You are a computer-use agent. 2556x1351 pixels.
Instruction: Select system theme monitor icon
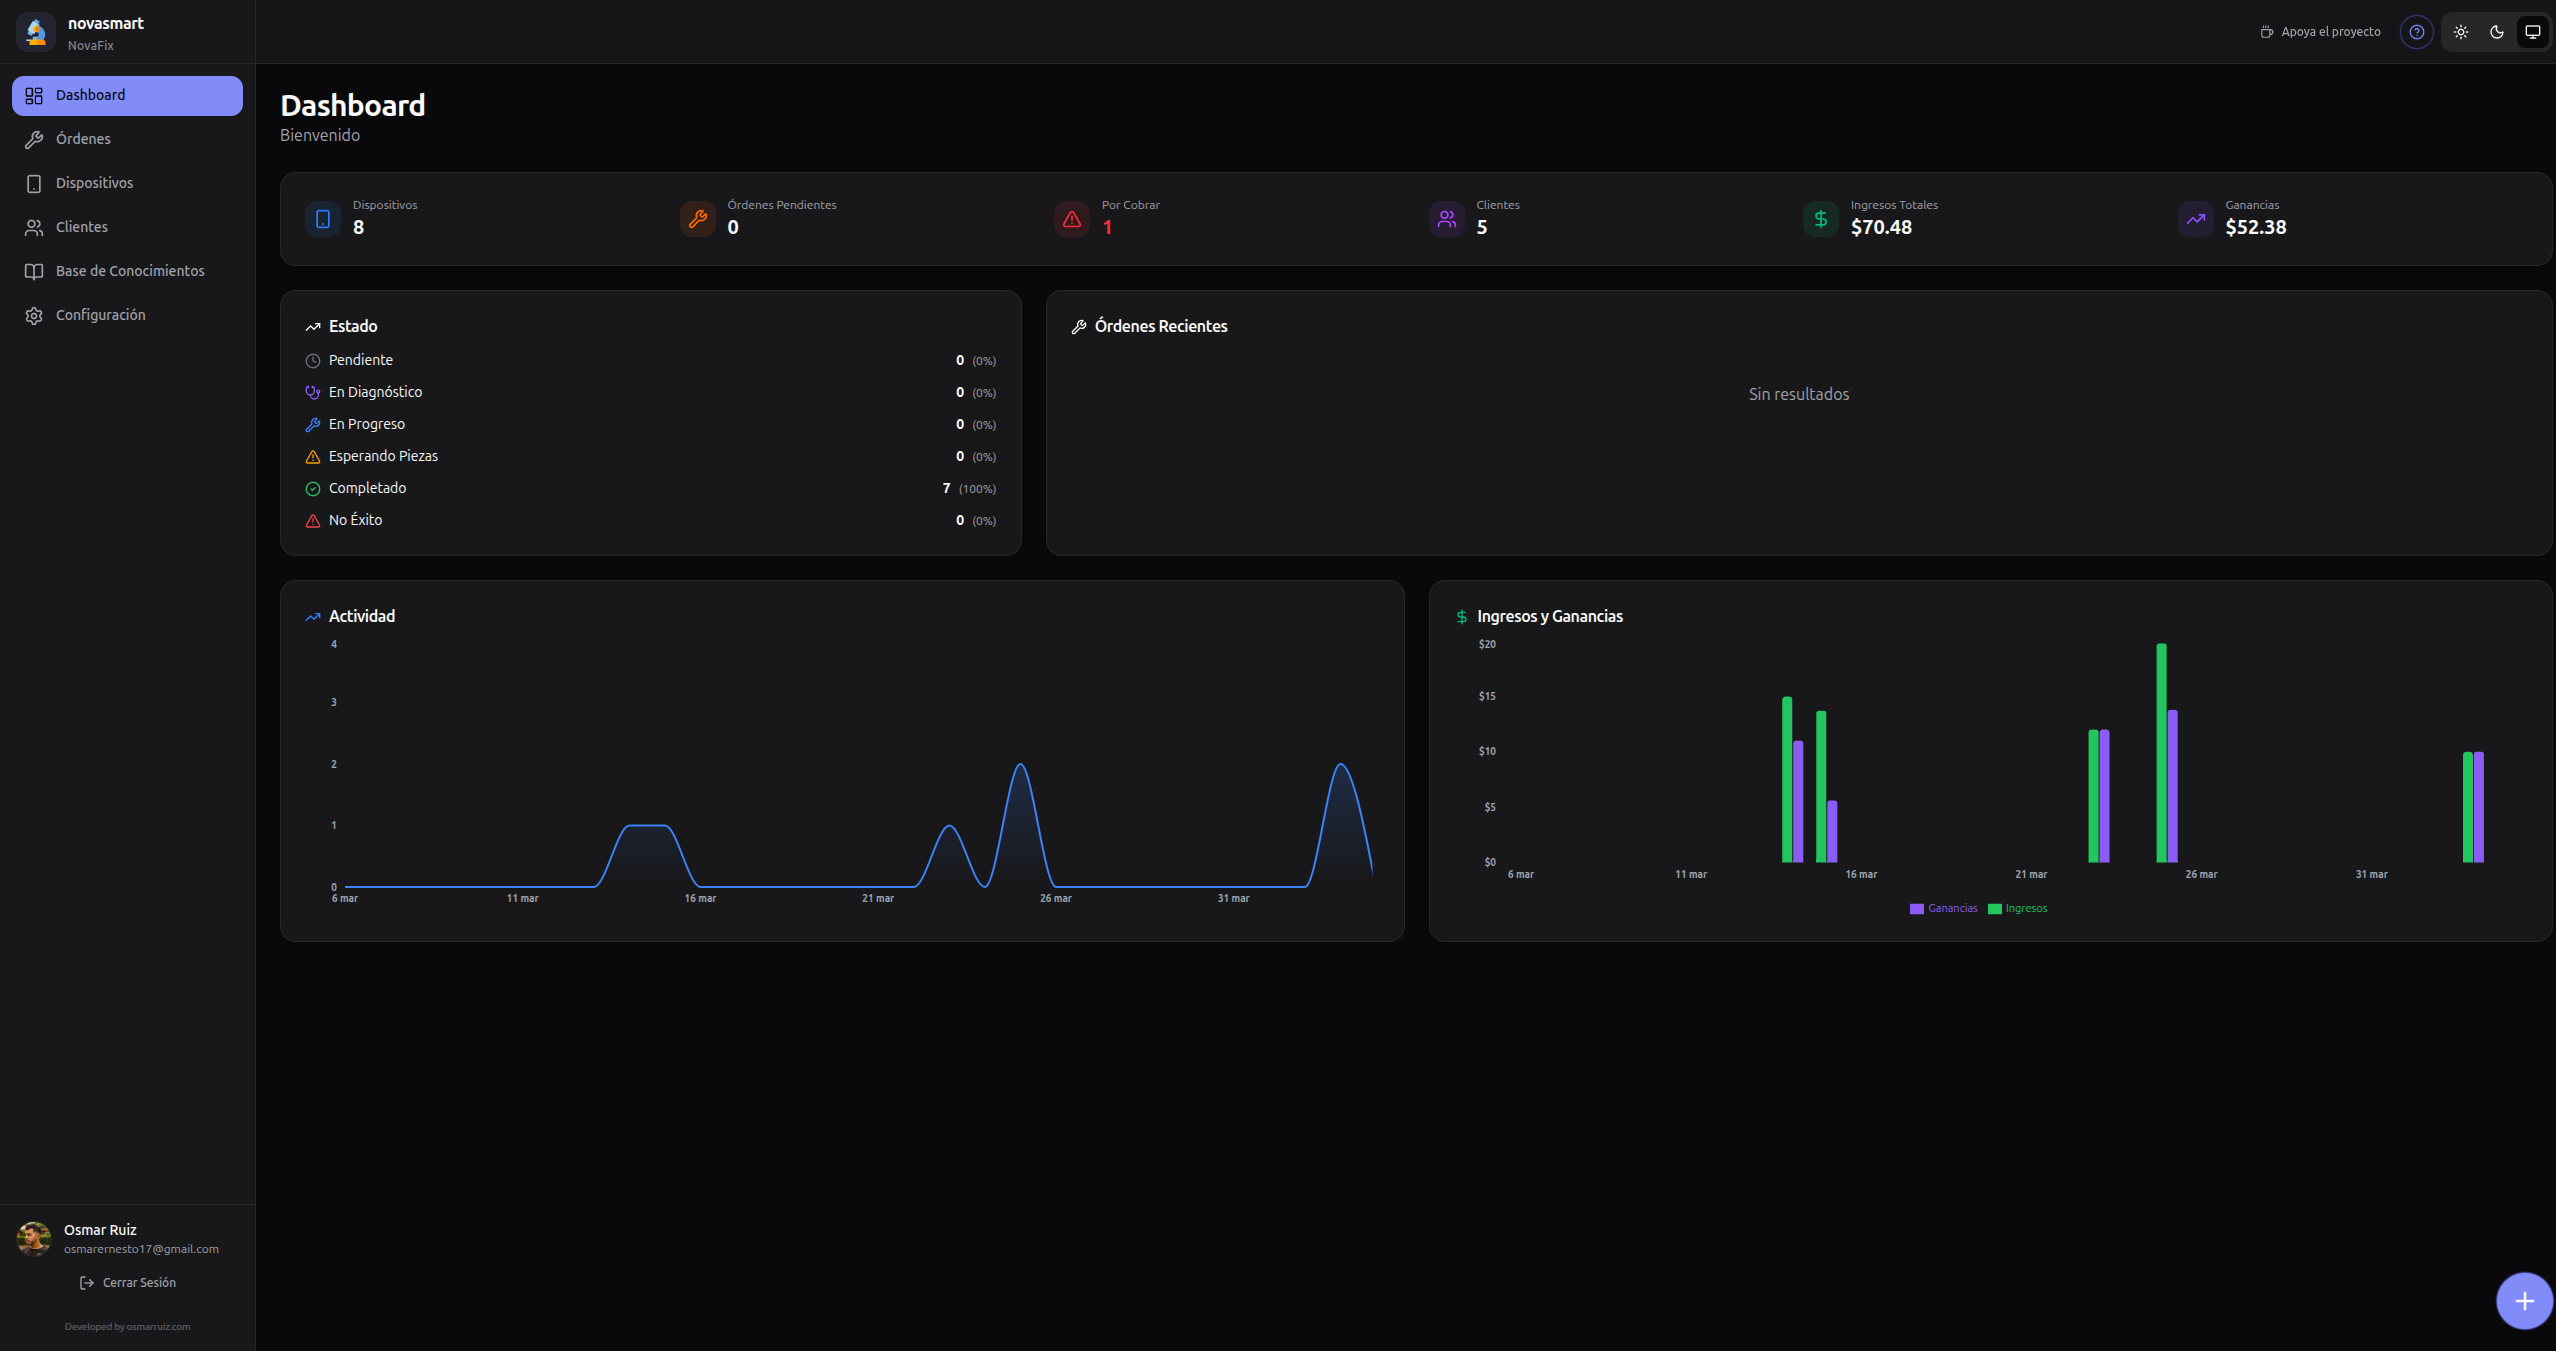point(2533,32)
